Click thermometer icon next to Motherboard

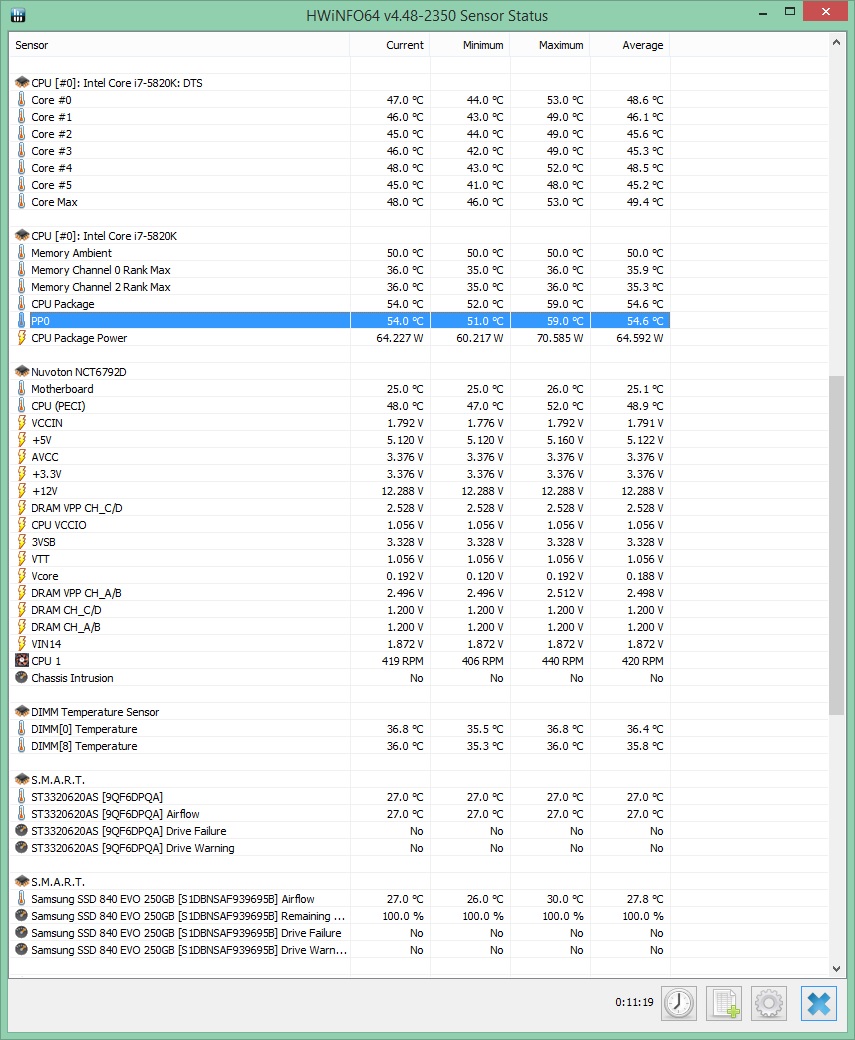pyautogui.click(x=21, y=389)
